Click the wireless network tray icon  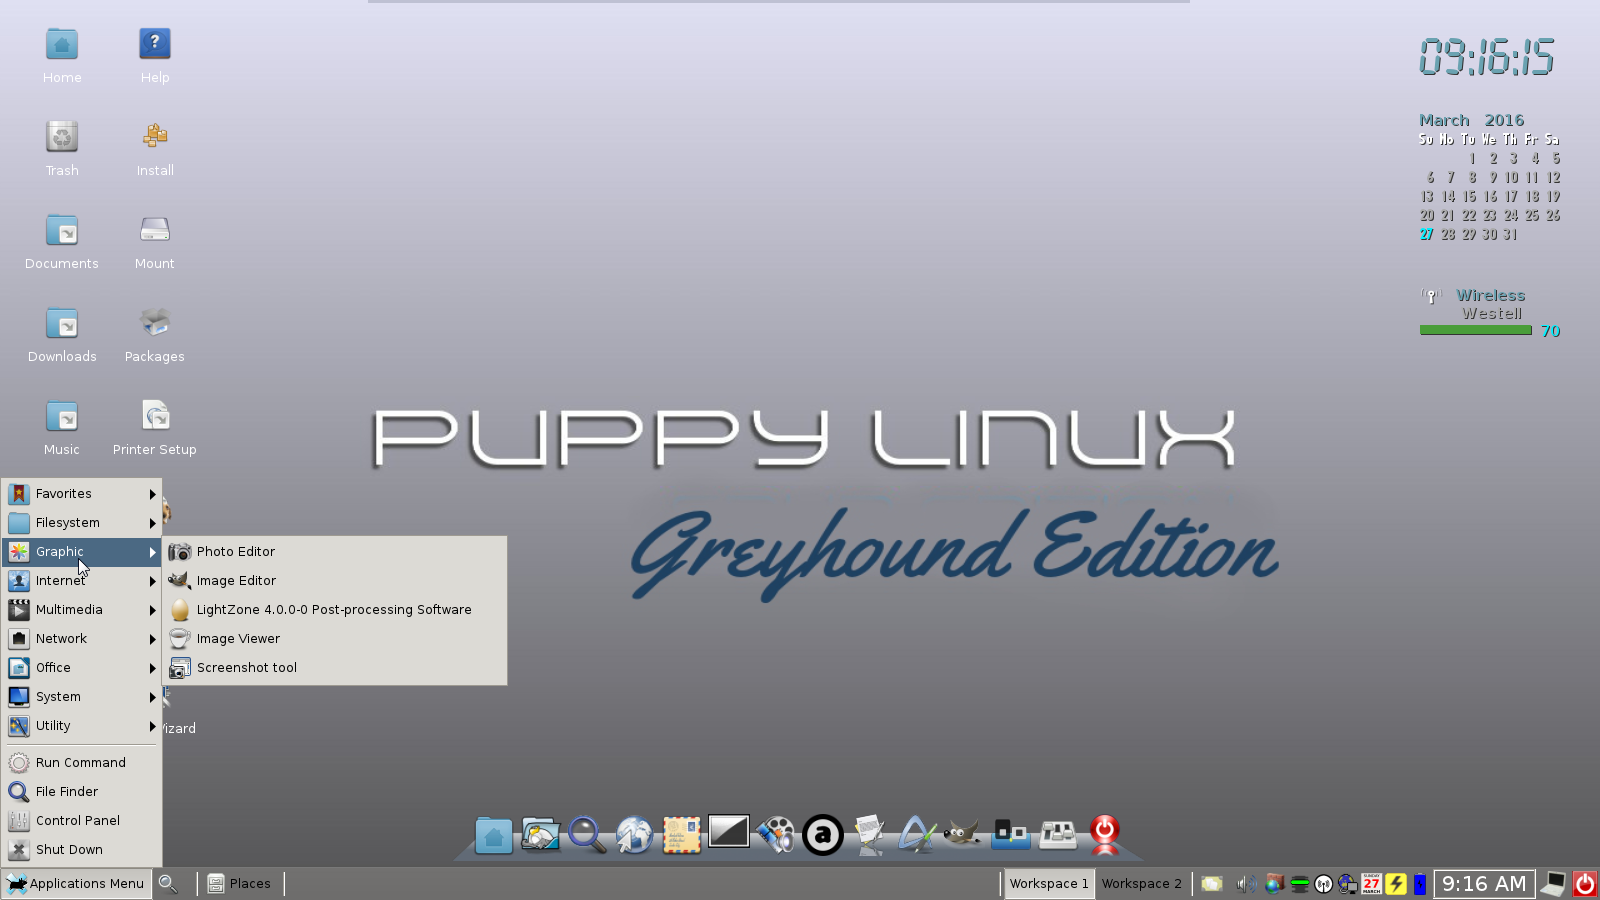click(1324, 884)
